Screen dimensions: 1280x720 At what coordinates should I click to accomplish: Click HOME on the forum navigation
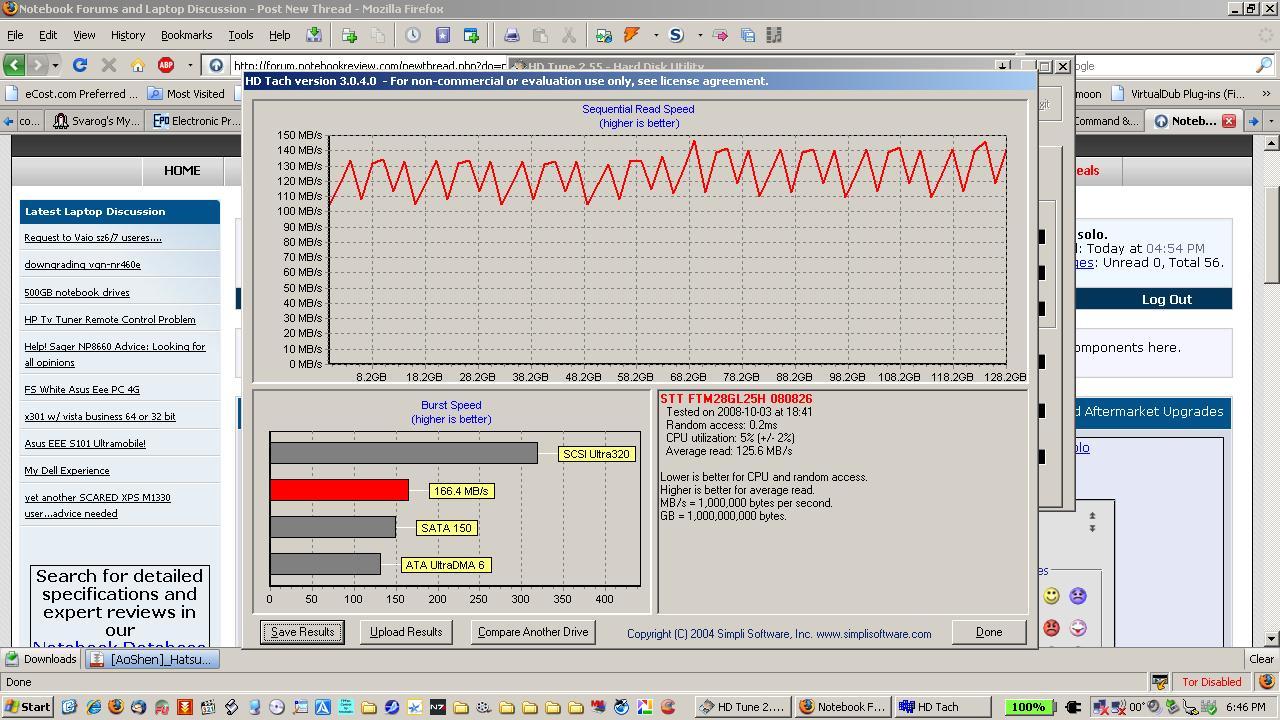[182, 171]
